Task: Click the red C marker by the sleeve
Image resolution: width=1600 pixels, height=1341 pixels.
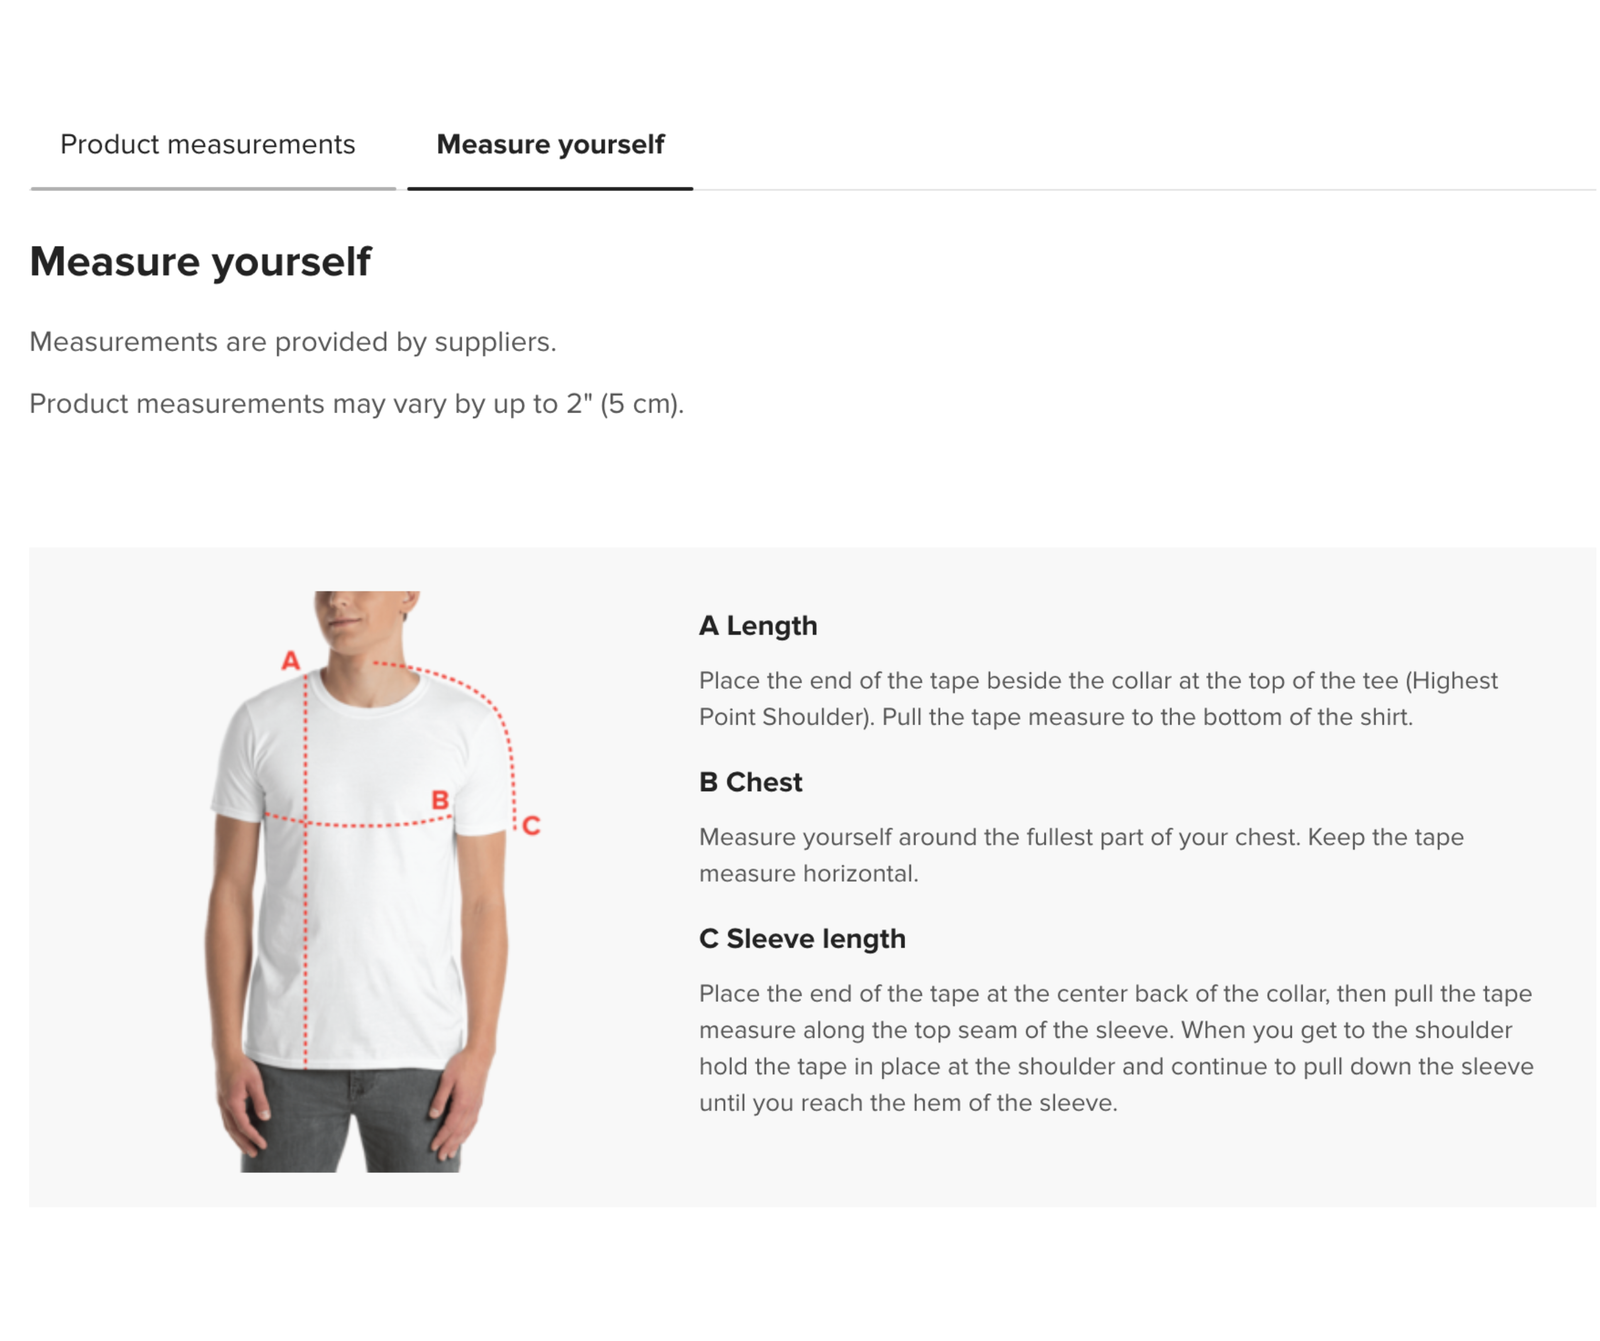Action: (x=531, y=826)
